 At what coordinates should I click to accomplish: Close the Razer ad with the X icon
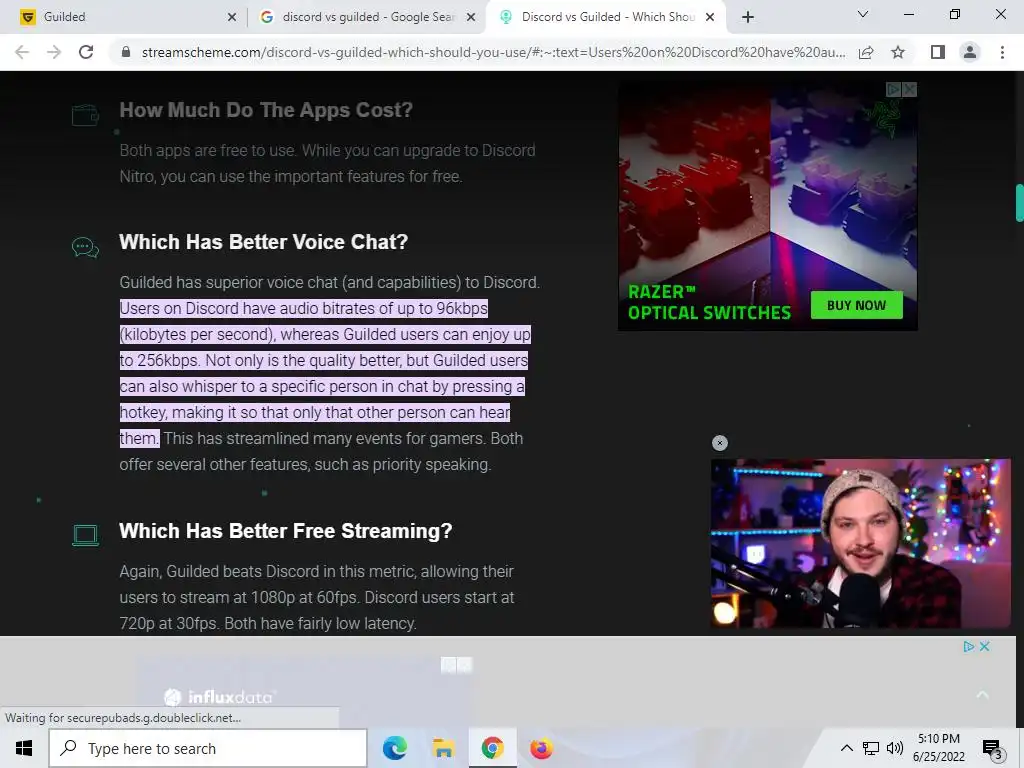tap(910, 89)
